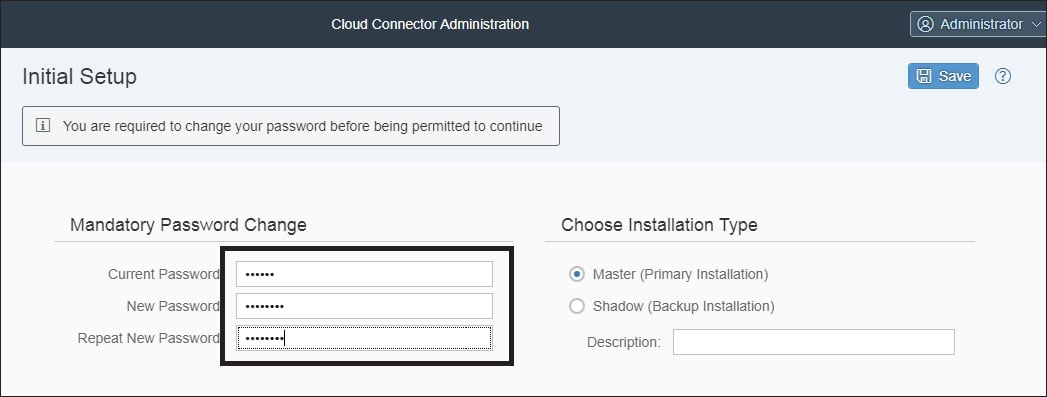
Task: Click the Save button
Action: (943, 76)
